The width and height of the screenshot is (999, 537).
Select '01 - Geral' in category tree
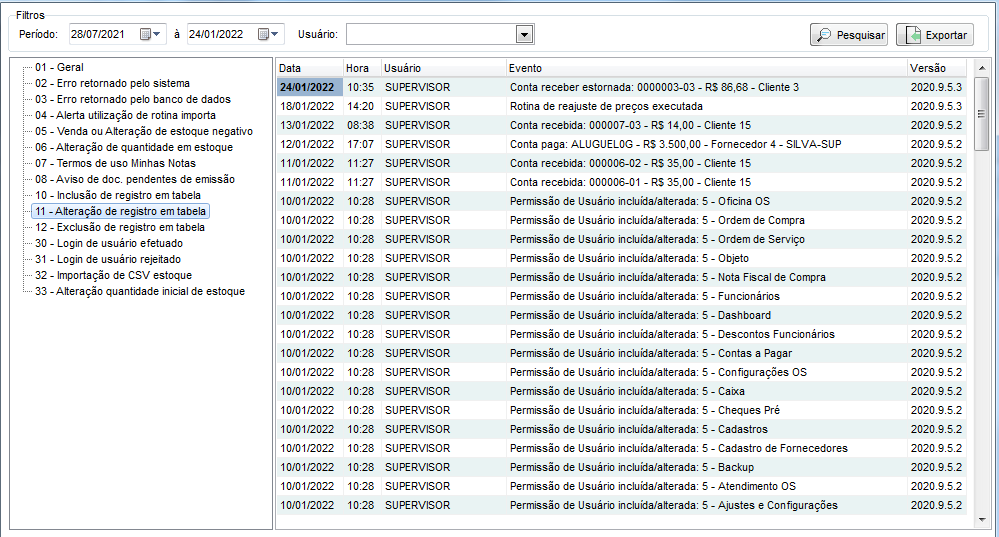point(59,67)
